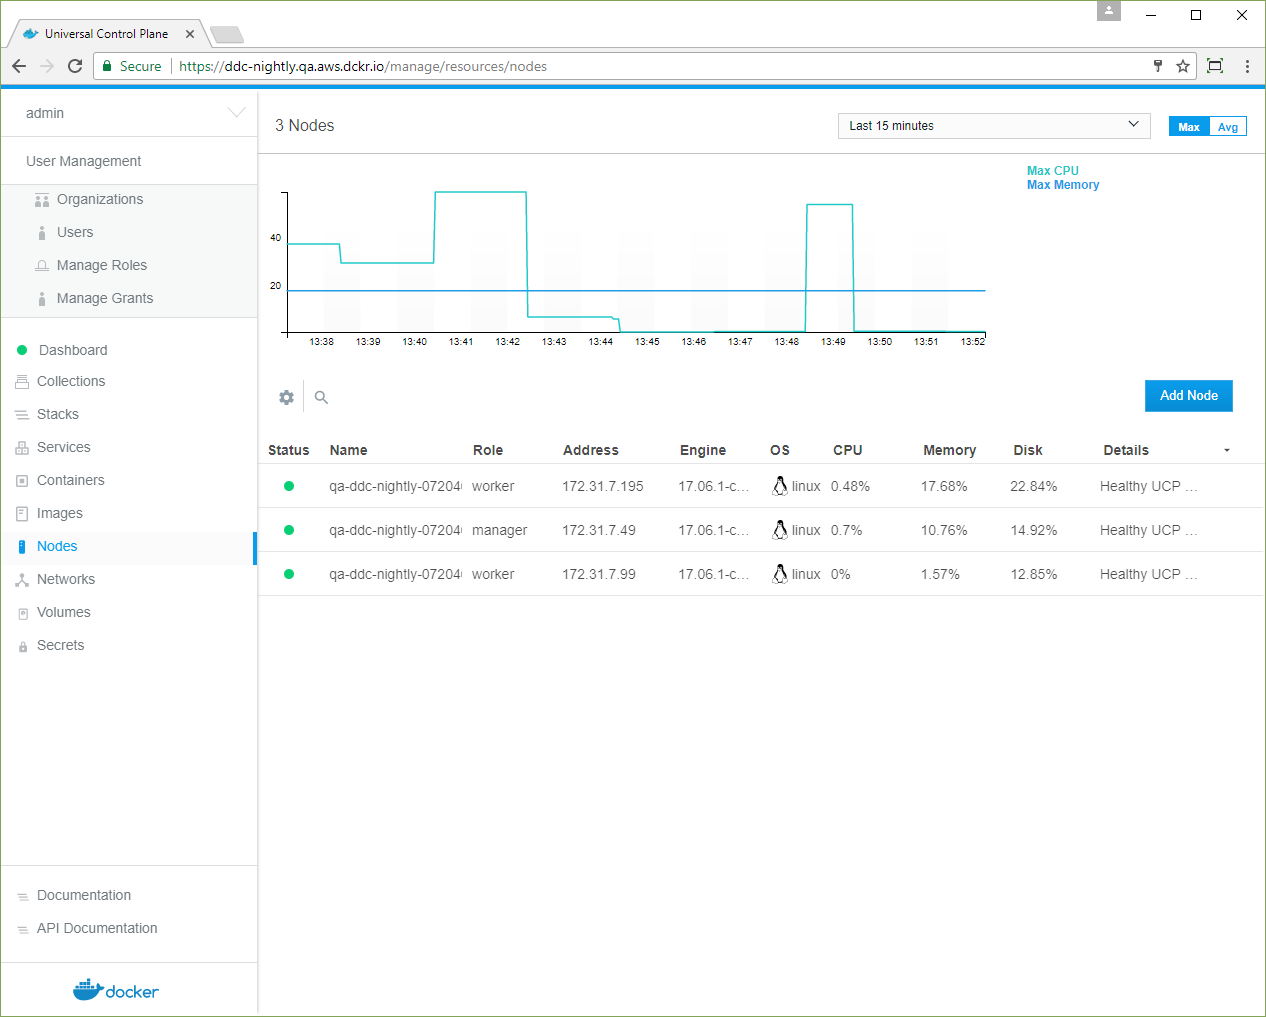Reload the page with refresh icon

[x=75, y=66]
